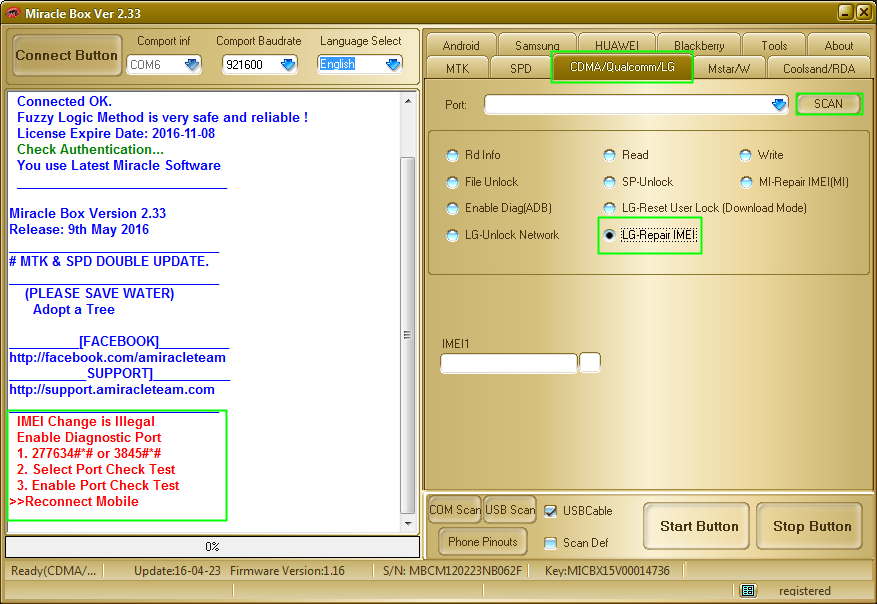Click '# MTK & SPD DOUBLE UPDATE.' line

(109, 262)
